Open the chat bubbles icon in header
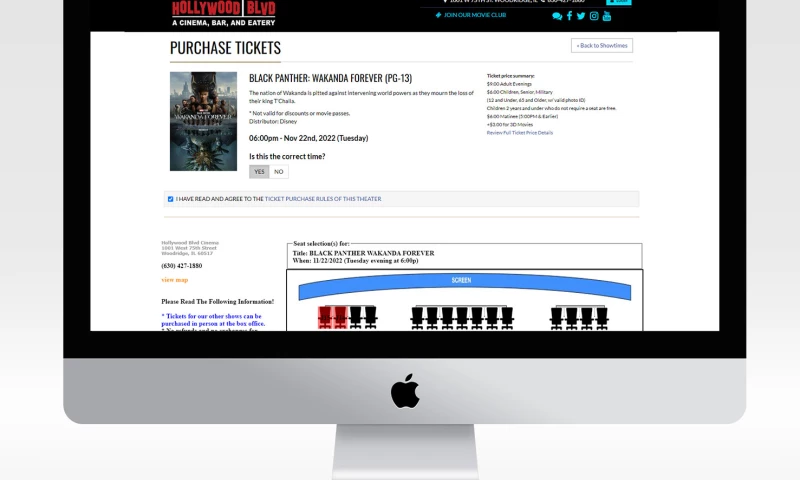800x480 pixels. coord(557,16)
